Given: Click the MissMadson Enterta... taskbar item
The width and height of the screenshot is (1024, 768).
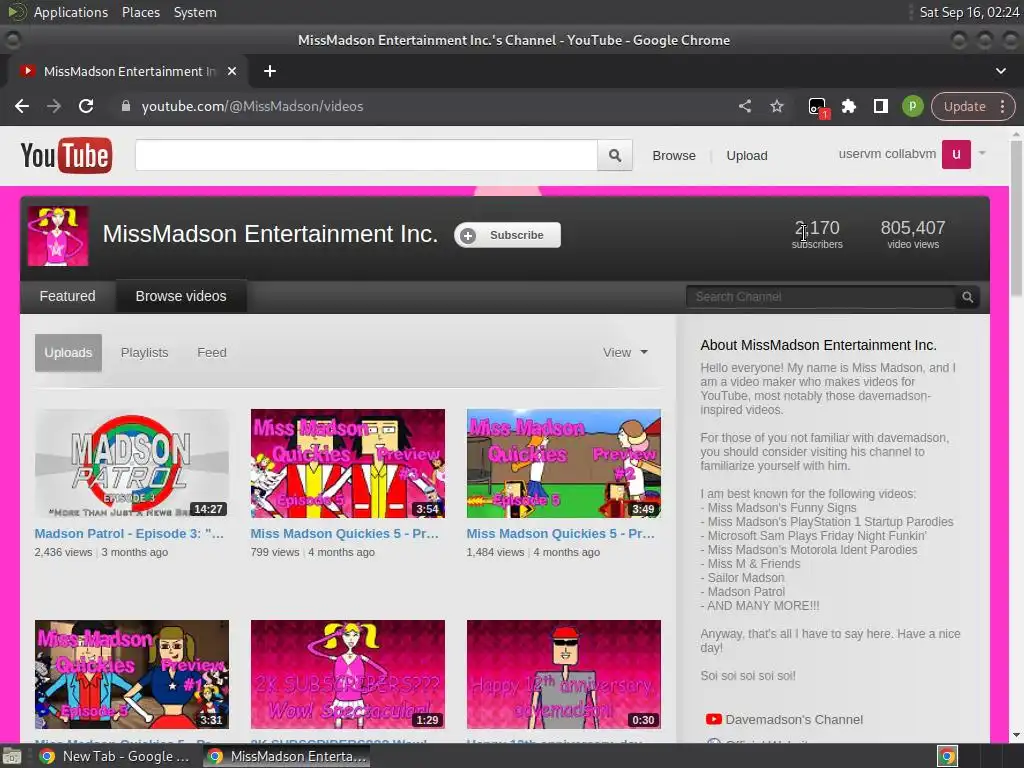Looking at the screenshot, I should 287,756.
